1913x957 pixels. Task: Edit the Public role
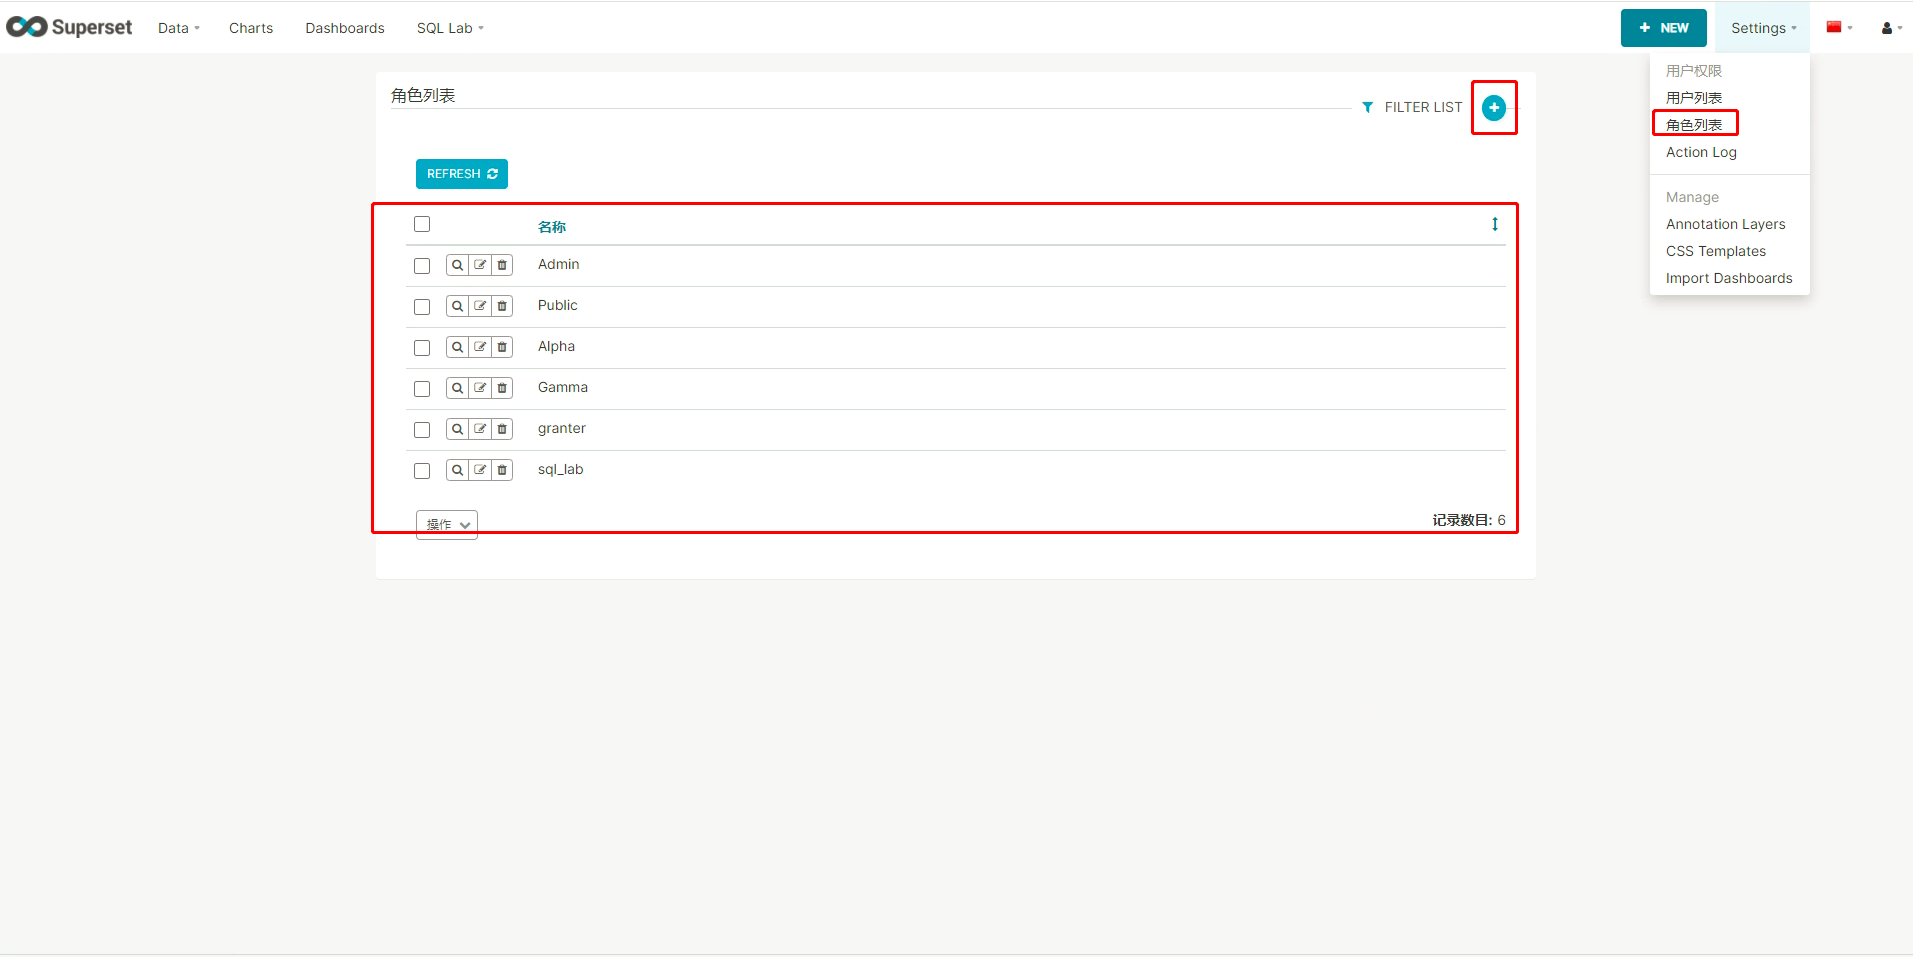(x=480, y=306)
